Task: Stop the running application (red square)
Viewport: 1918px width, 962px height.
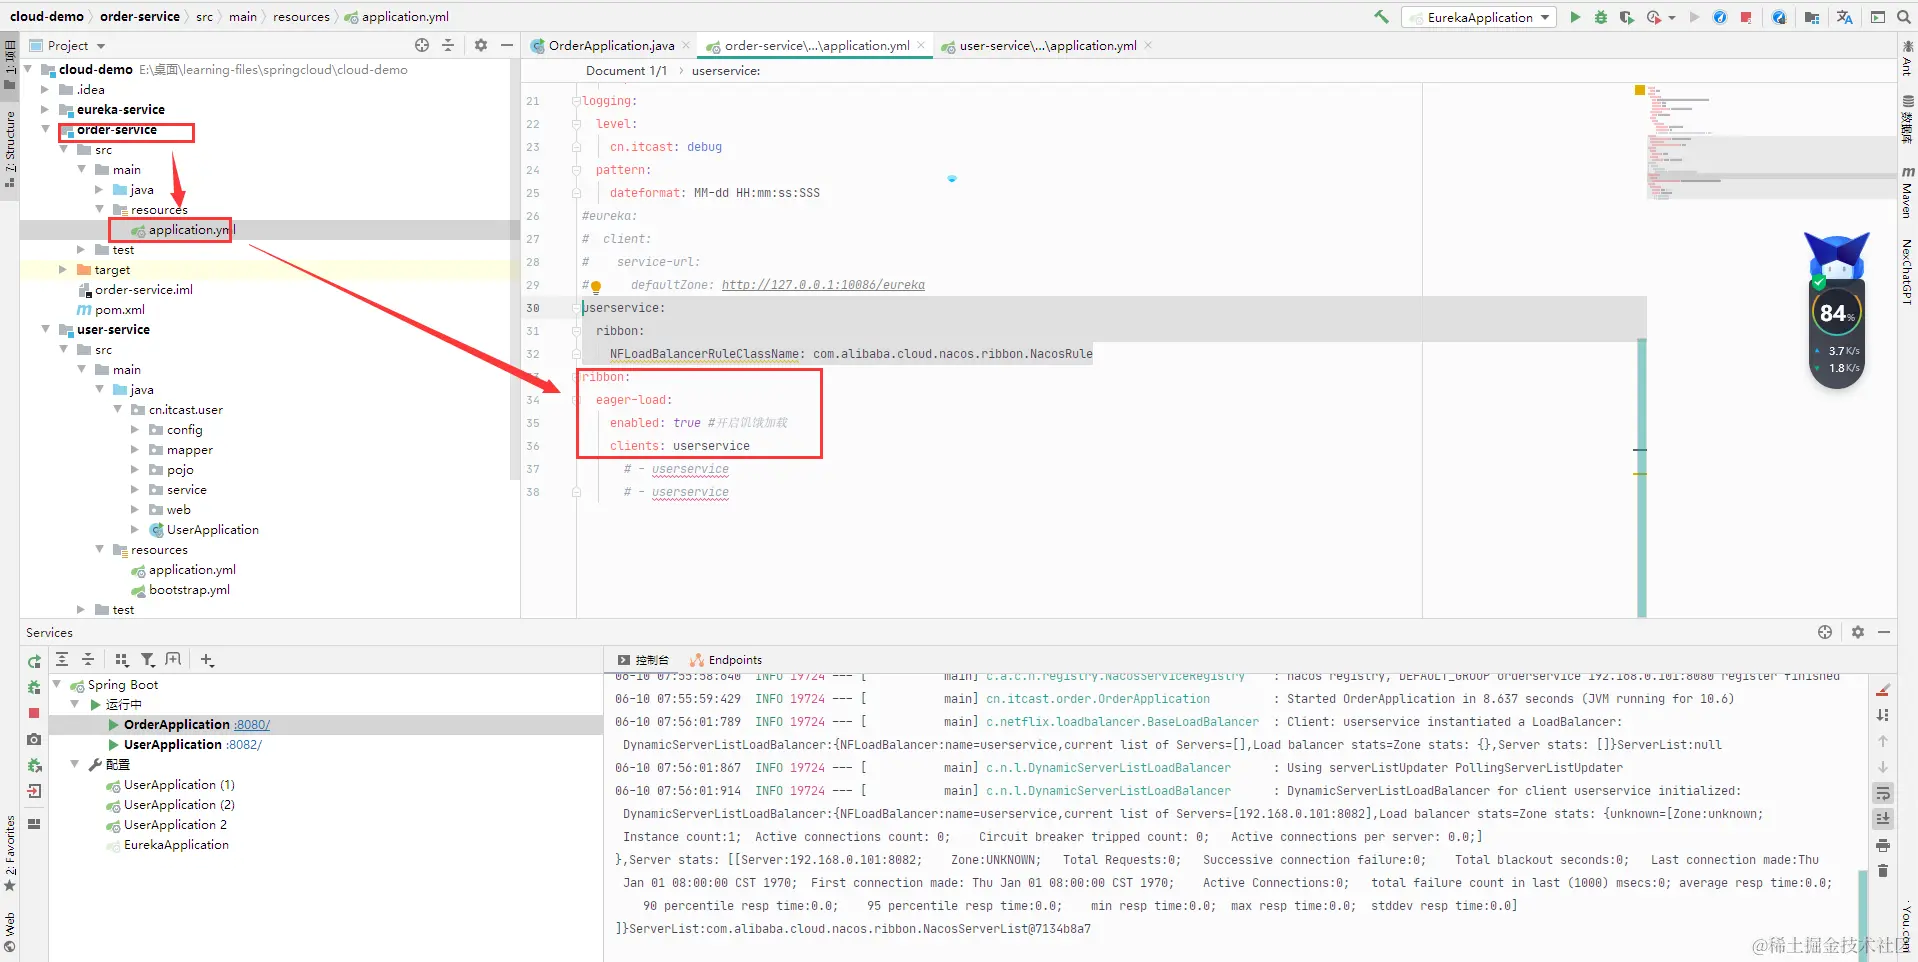Action: coord(1746,17)
